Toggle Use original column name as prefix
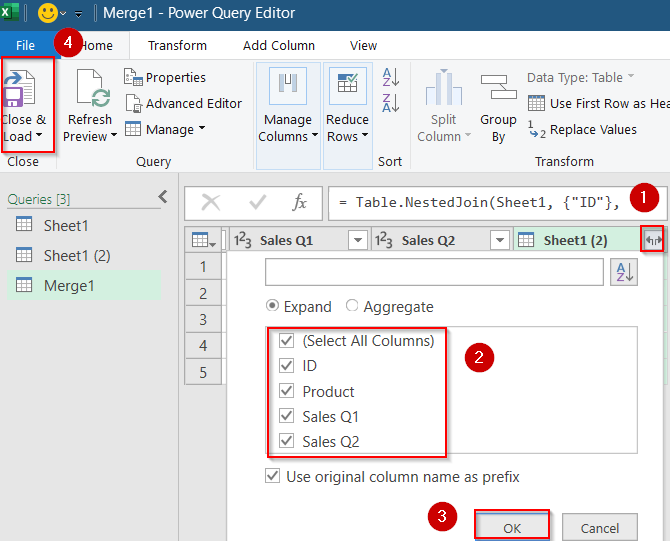 273,476
